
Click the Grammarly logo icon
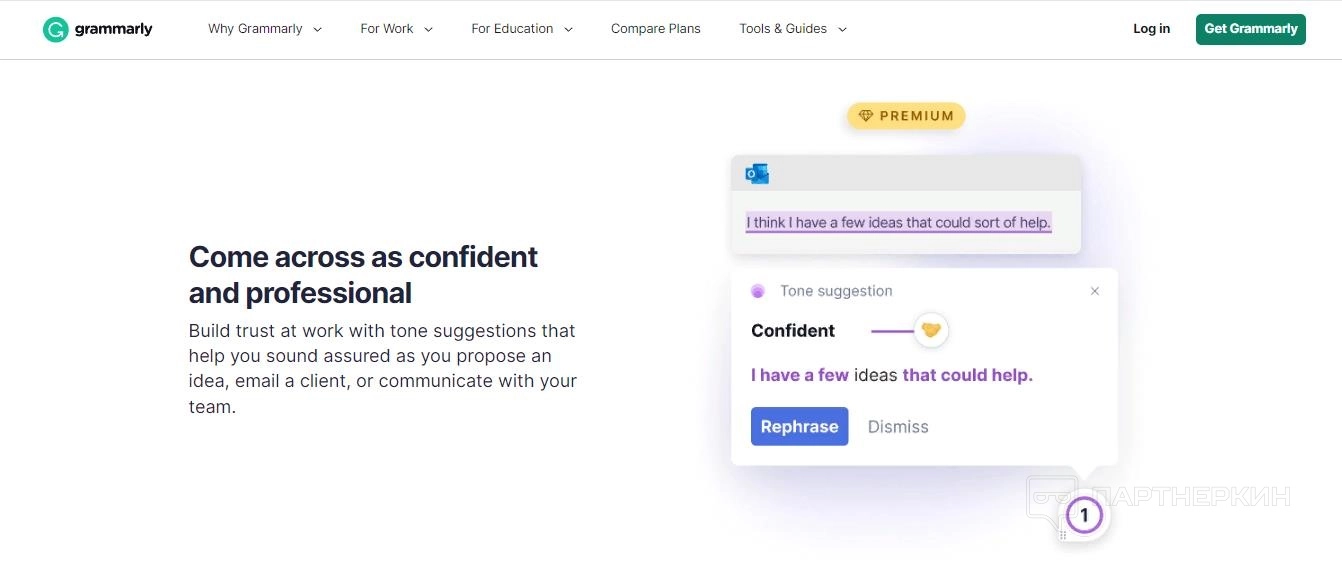click(x=55, y=29)
